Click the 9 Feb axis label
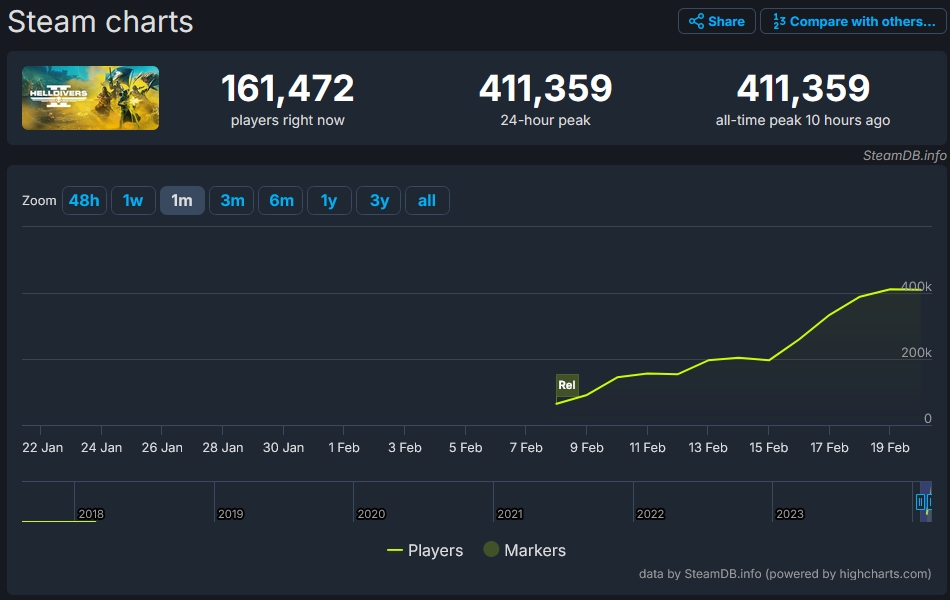Viewport: 950px width, 600px height. click(x=586, y=447)
